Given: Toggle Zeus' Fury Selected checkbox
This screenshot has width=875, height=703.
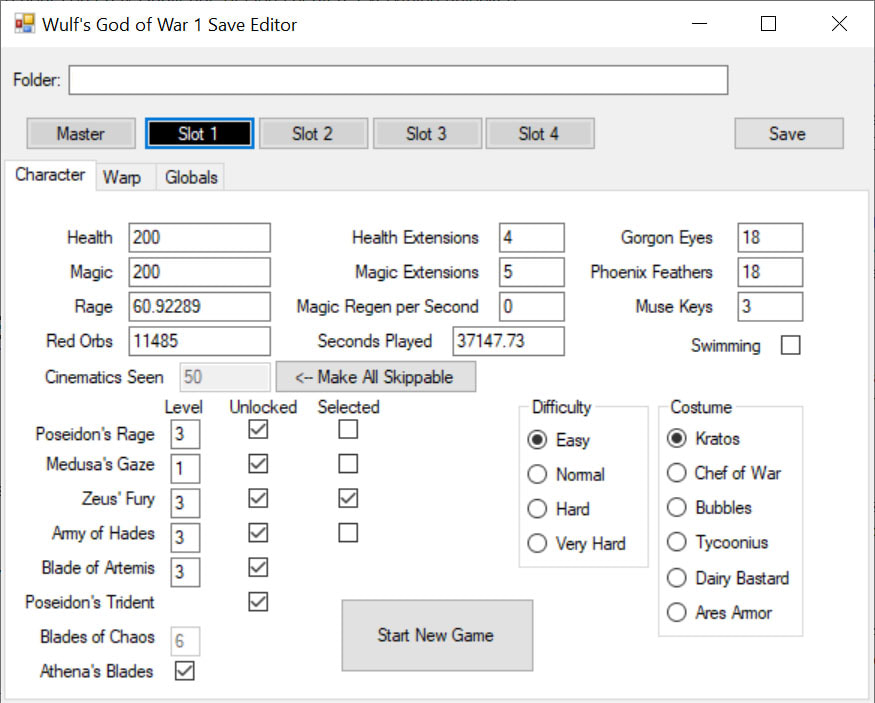Looking at the screenshot, I should click(x=348, y=498).
